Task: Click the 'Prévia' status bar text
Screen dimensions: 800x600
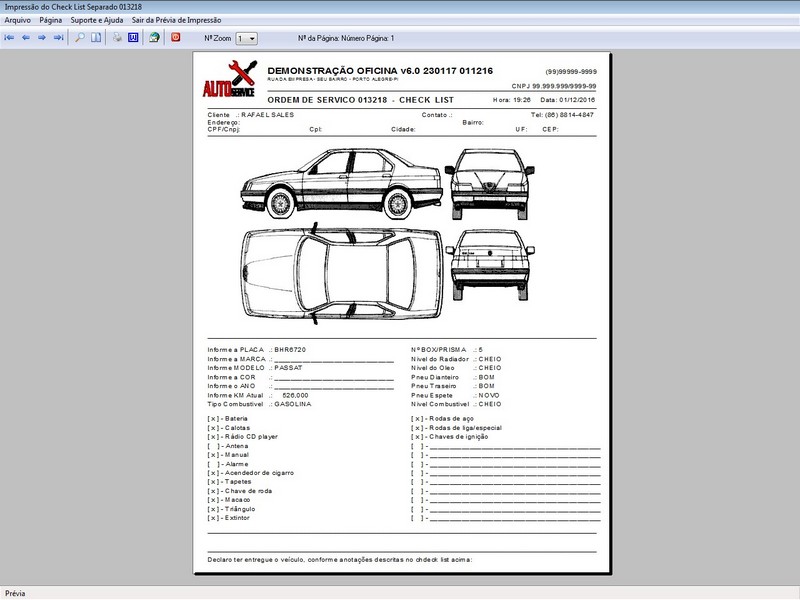Action: click(x=15, y=593)
